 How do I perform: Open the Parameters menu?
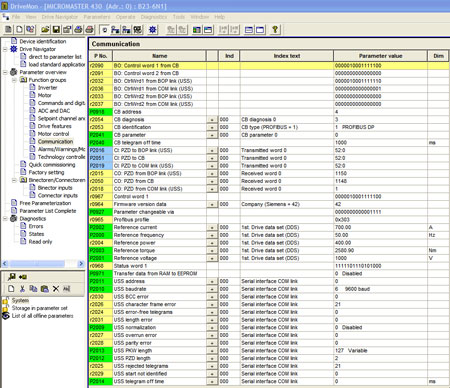pyautogui.click(x=97, y=17)
